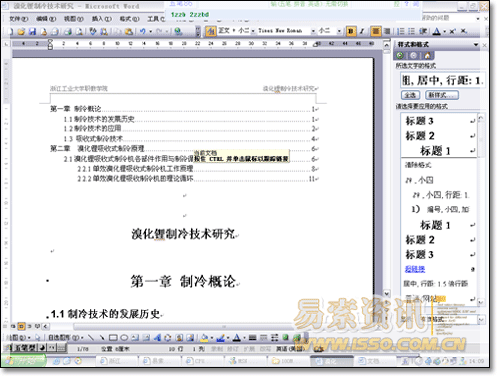Open the Styles and Formatting pane title dropdown
The height and width of the screenshot is (378, 500).
(476, 45)
